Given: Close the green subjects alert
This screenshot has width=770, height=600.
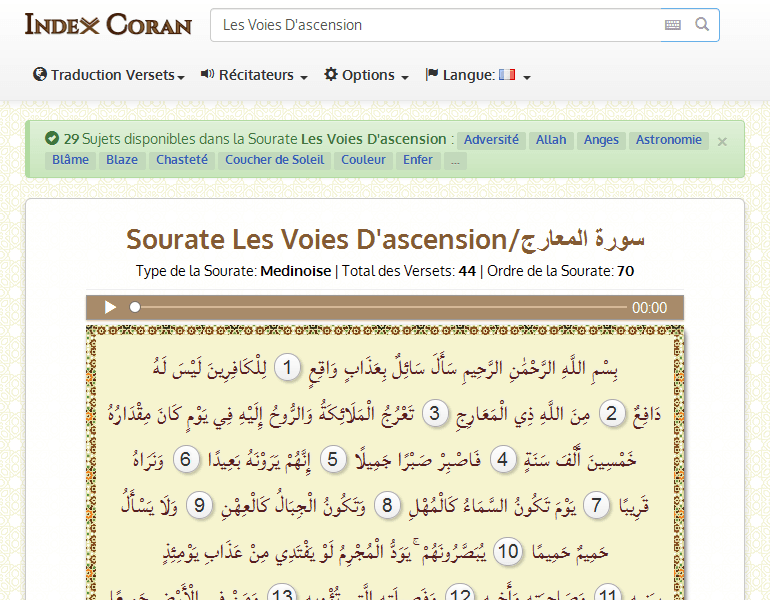Looking at the screenshot, I should point(722,141).
